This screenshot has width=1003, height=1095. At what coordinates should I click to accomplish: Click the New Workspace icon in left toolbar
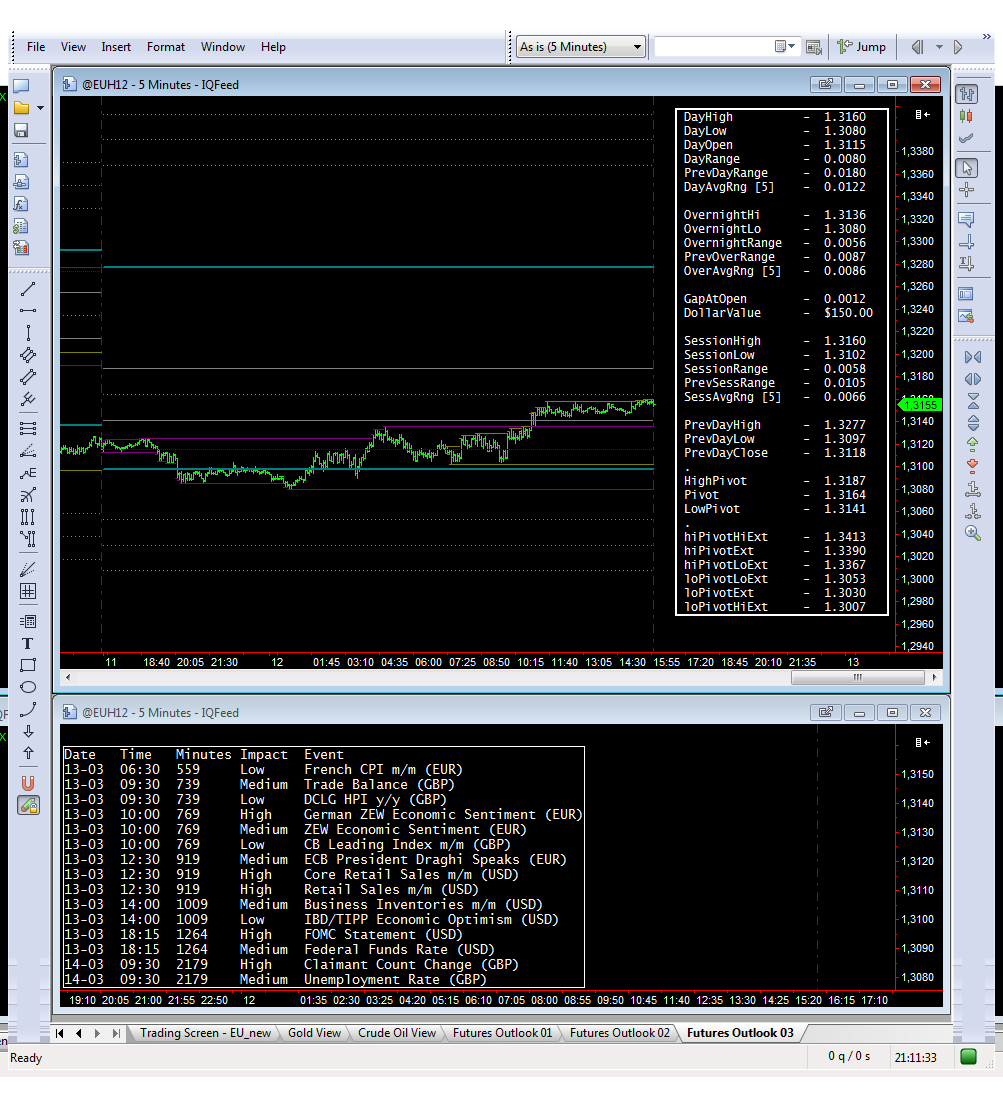21,86
